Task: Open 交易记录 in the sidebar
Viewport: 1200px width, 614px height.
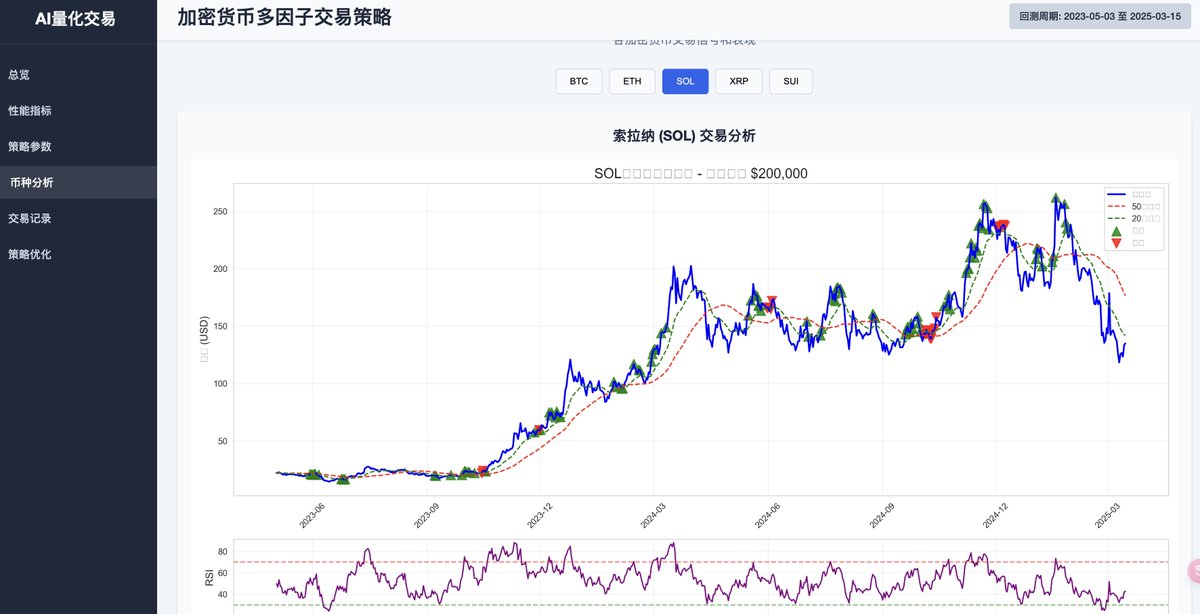Action: [x=78, y=218]
